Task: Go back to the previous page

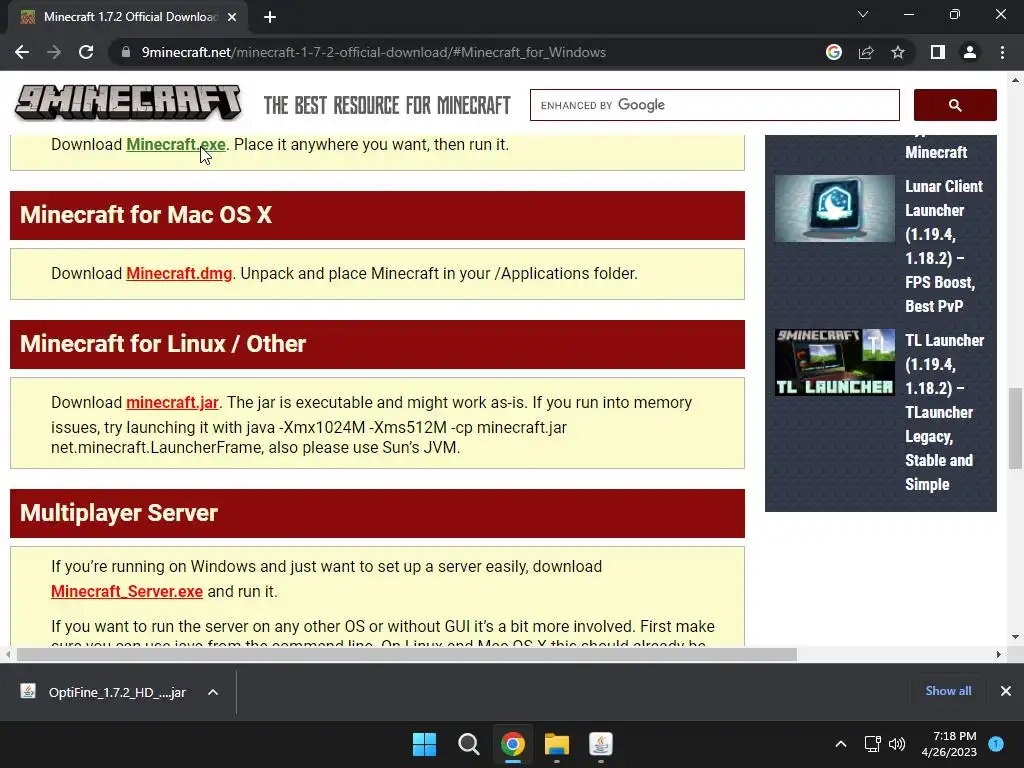Action: (x=22, y=52)
